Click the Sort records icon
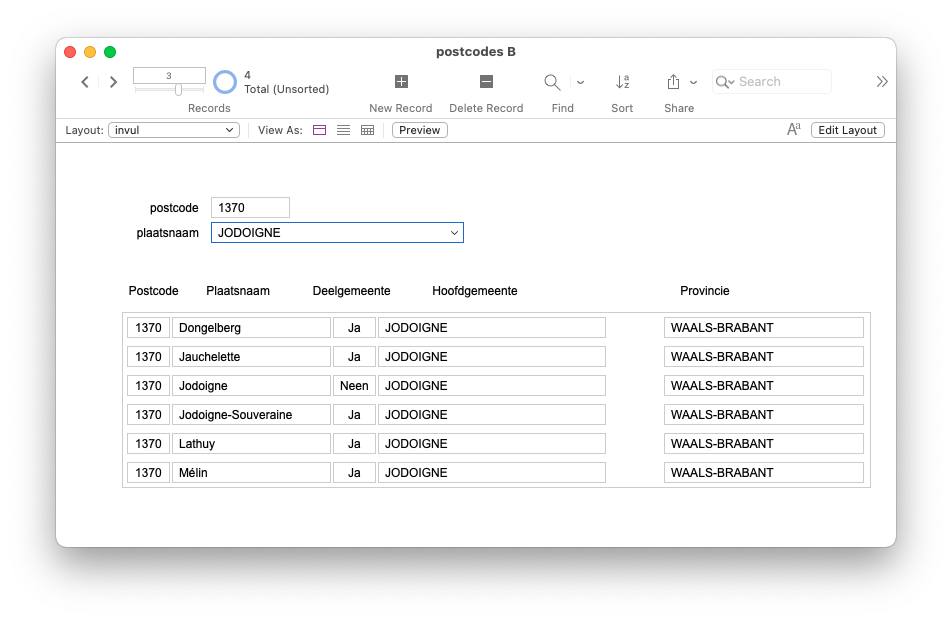The height and width of the screenshot is (621, 952). coord(622,82)
